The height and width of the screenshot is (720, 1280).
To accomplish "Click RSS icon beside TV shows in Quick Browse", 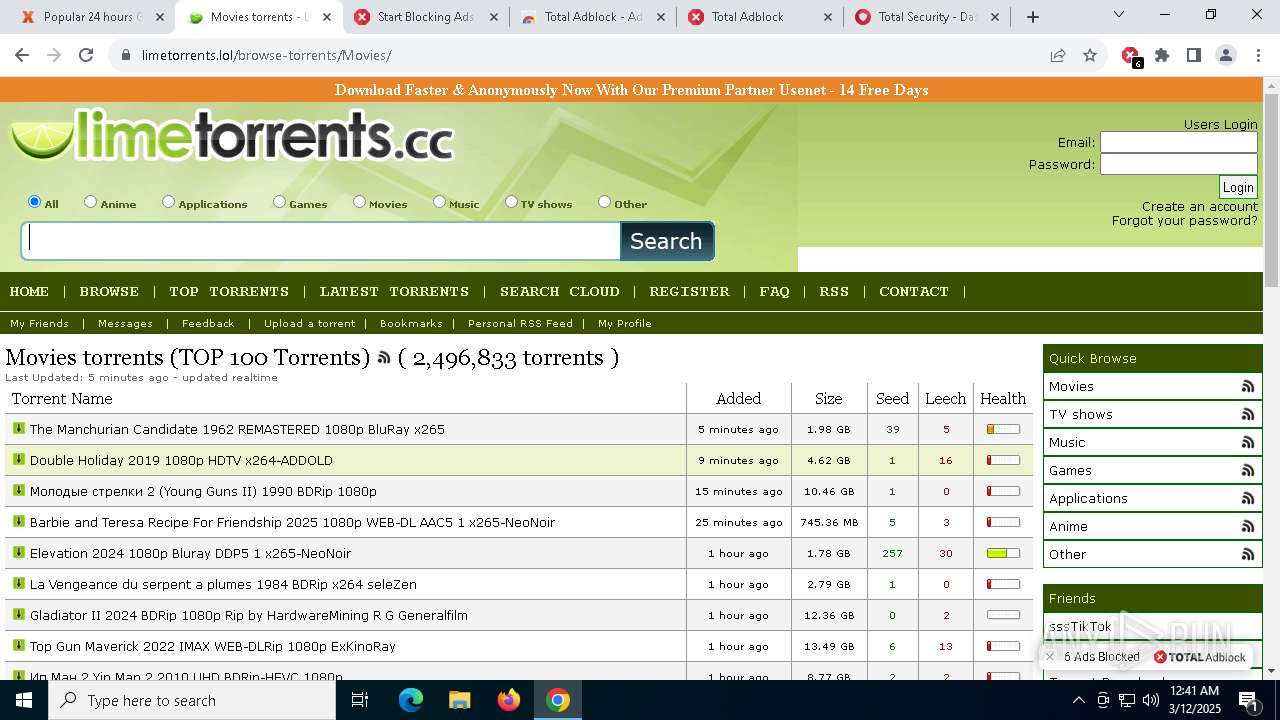I will [x=1248, y=414].
